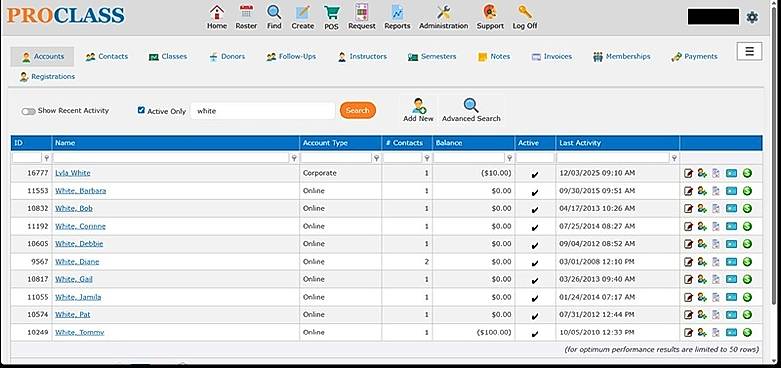Switch to the Classes tab

(168, 57)
